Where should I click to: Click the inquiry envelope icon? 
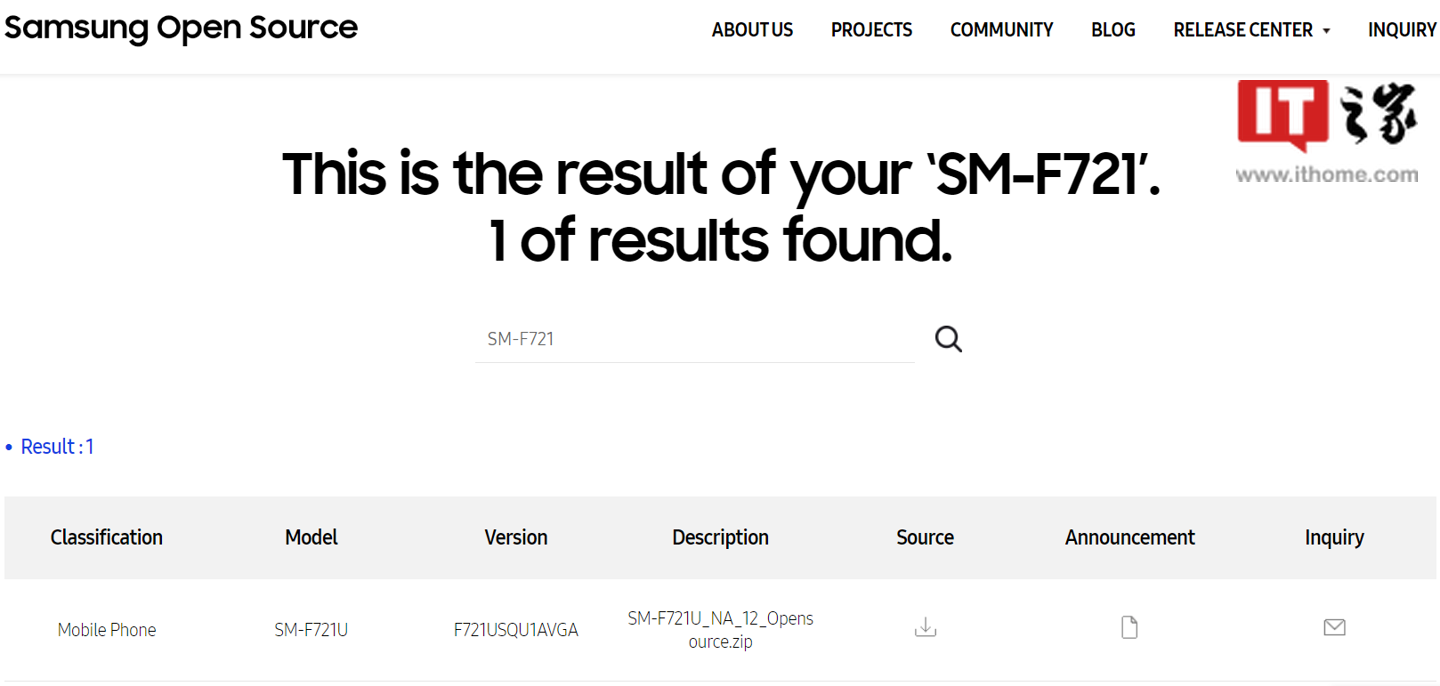1334,627
